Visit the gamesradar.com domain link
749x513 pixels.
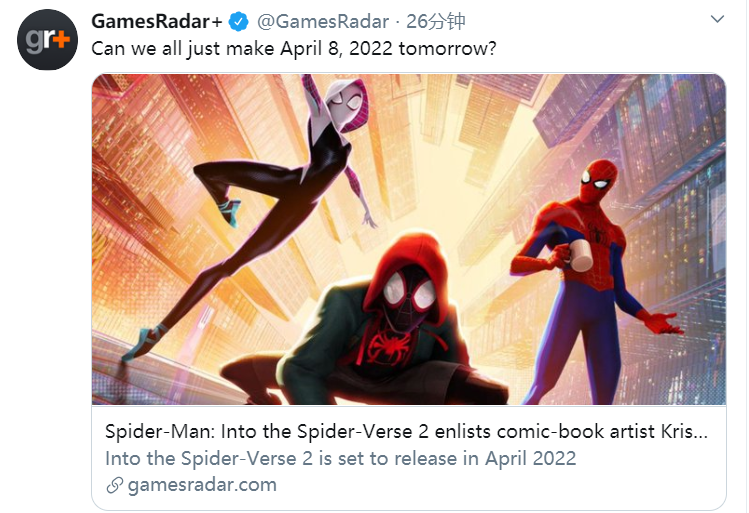coord(200,485)
